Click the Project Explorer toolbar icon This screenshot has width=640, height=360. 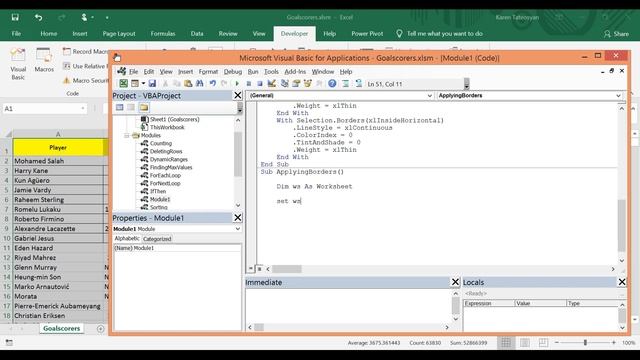[284, 83]
